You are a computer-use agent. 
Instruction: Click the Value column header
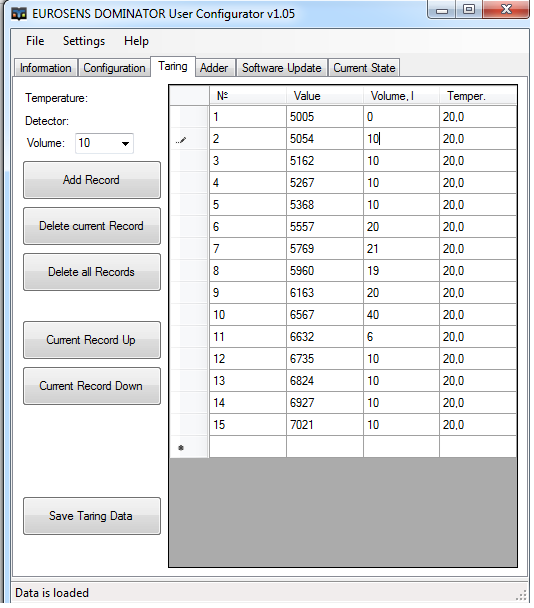(325, 95)
